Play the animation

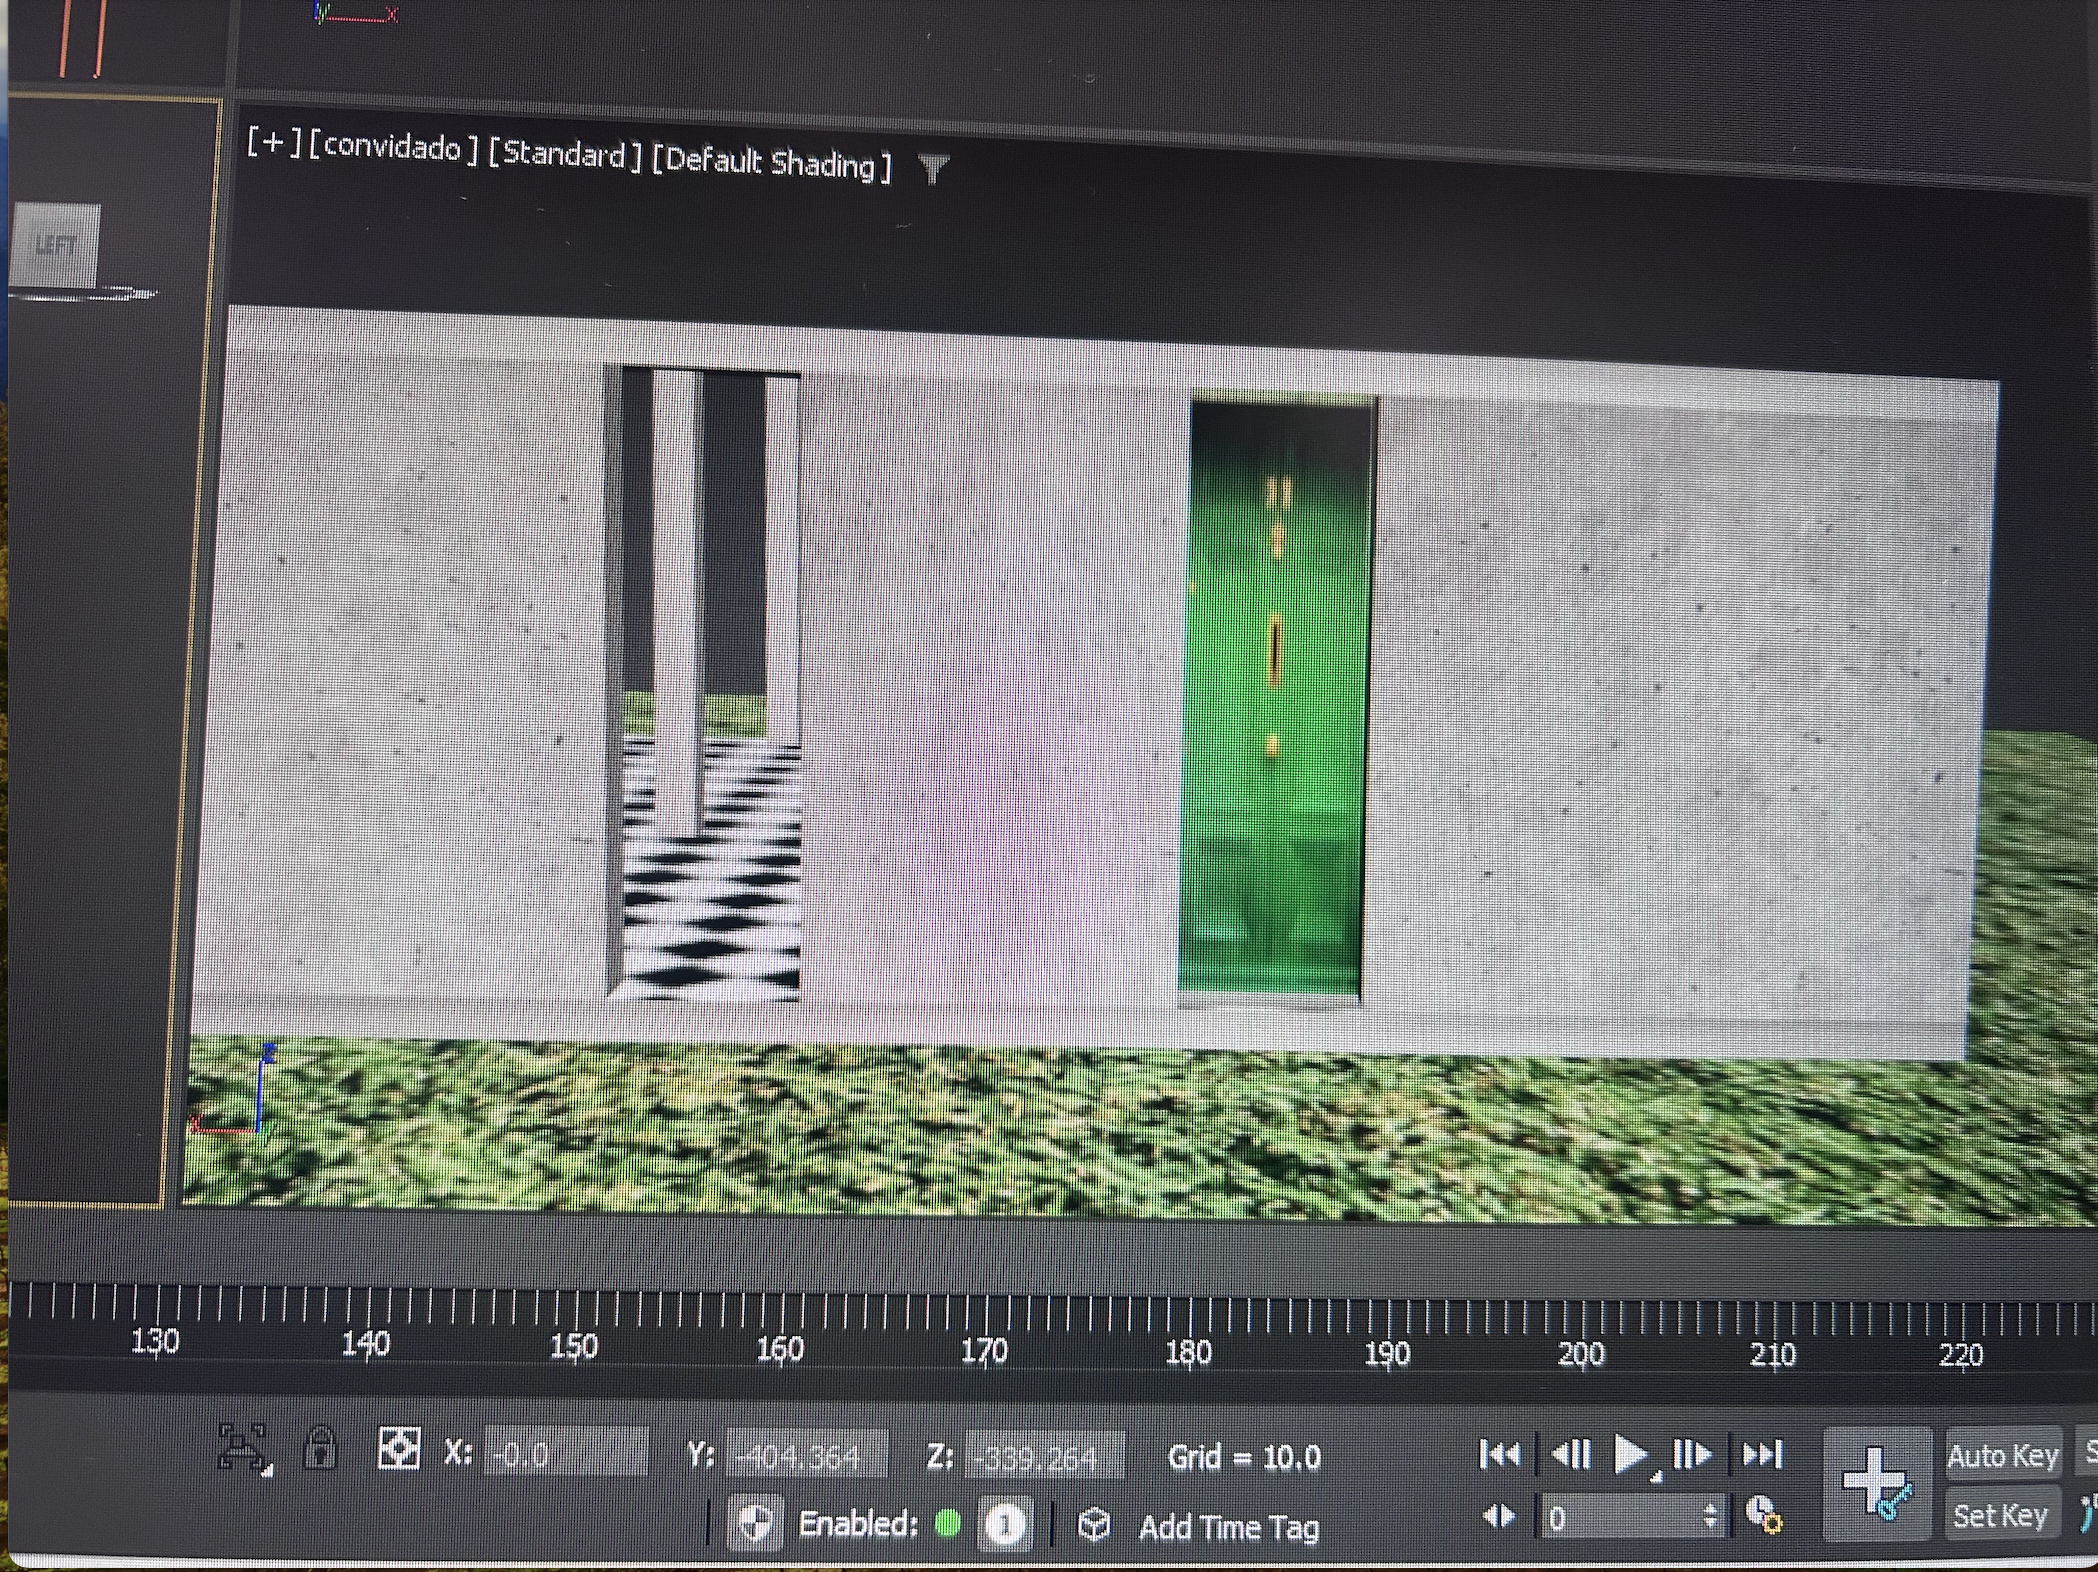click(x=1631, y=1455)
